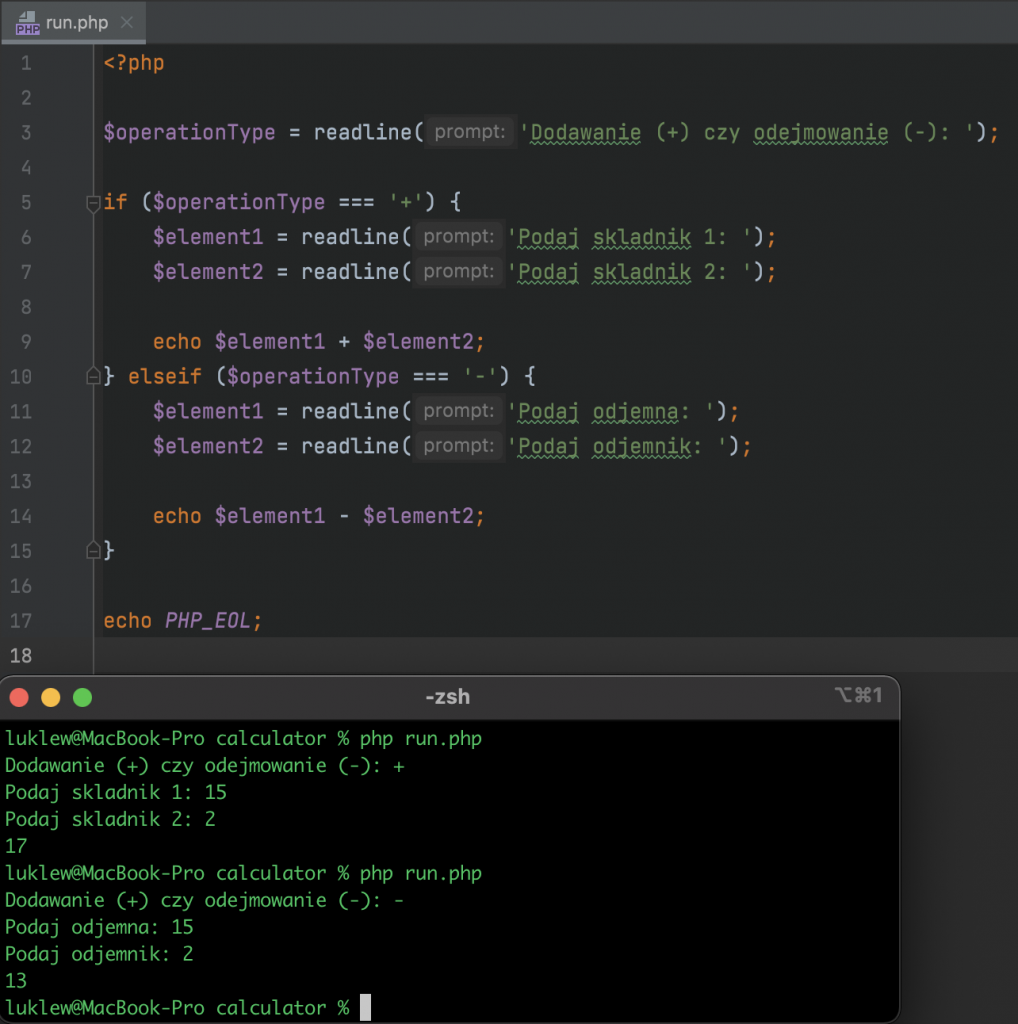Screen dimensions: 1018x1024
Task: Click $operationType variable on line 3
Action: pos(189,133)
